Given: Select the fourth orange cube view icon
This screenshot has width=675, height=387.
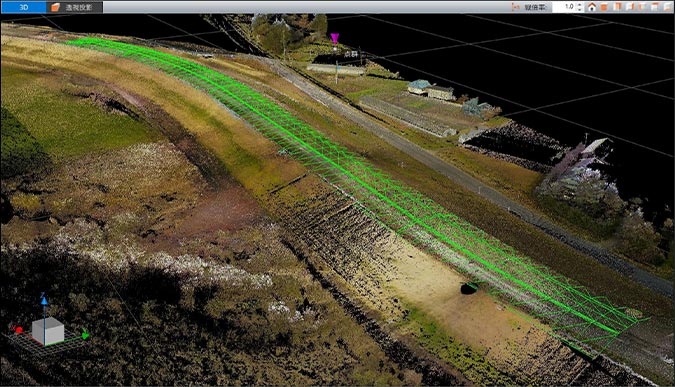Looking at the screenshot, I should [x=642, y=7].
